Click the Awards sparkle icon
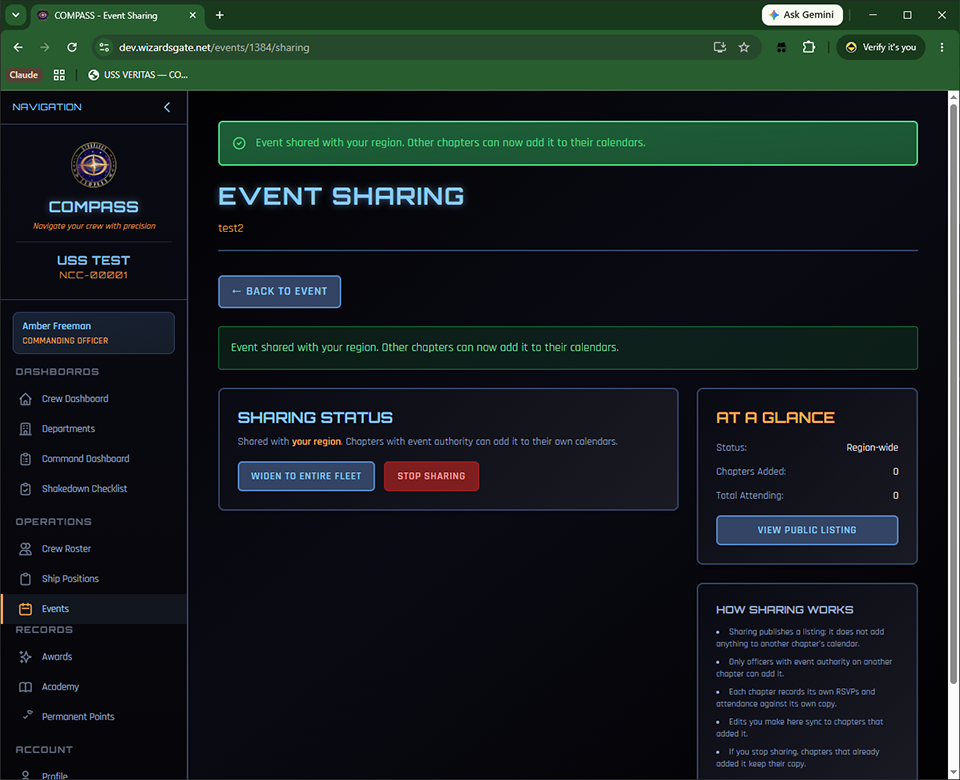The height and width of the screenshot is (780, 960). [25, 657]
